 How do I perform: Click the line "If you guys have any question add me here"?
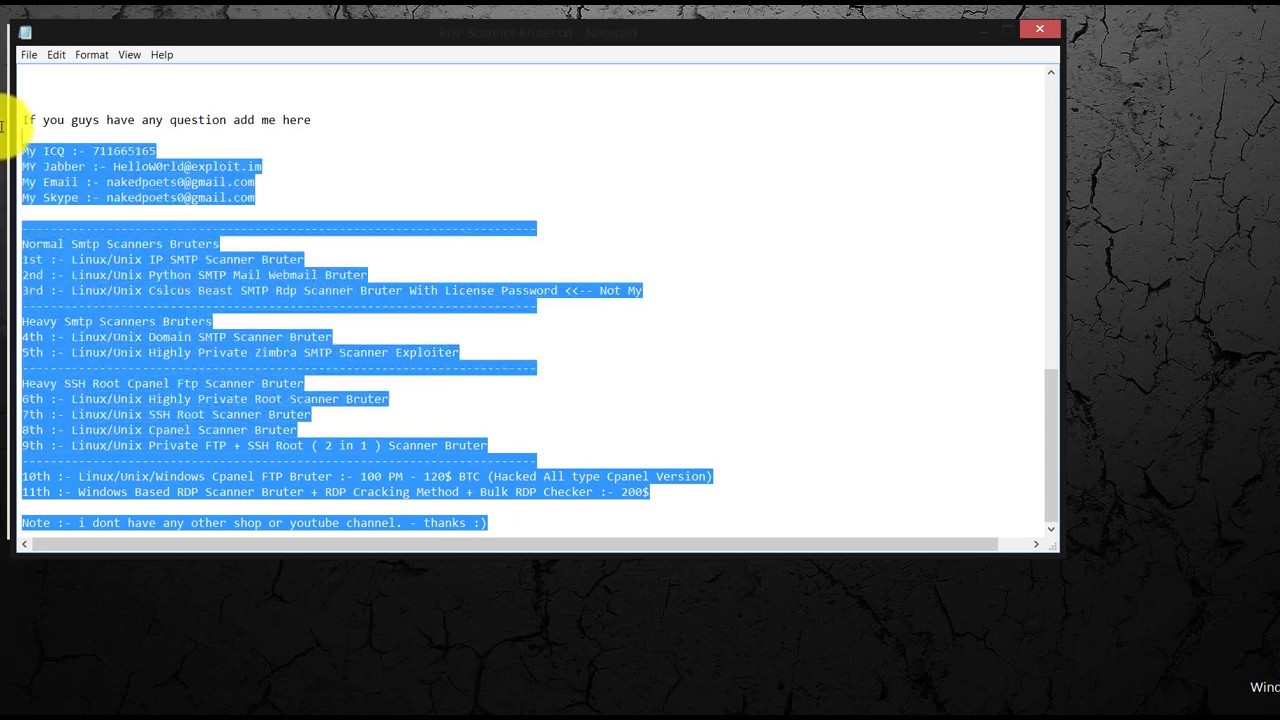(x=166, y=120)
